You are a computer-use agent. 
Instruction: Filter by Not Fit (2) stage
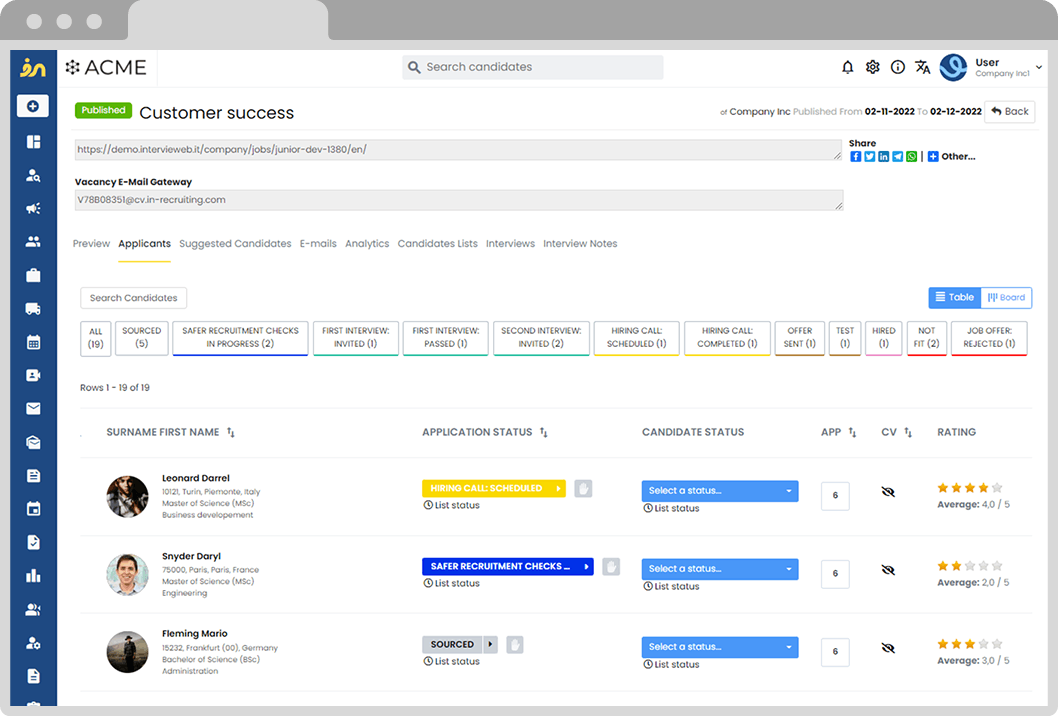click(927, 337)
